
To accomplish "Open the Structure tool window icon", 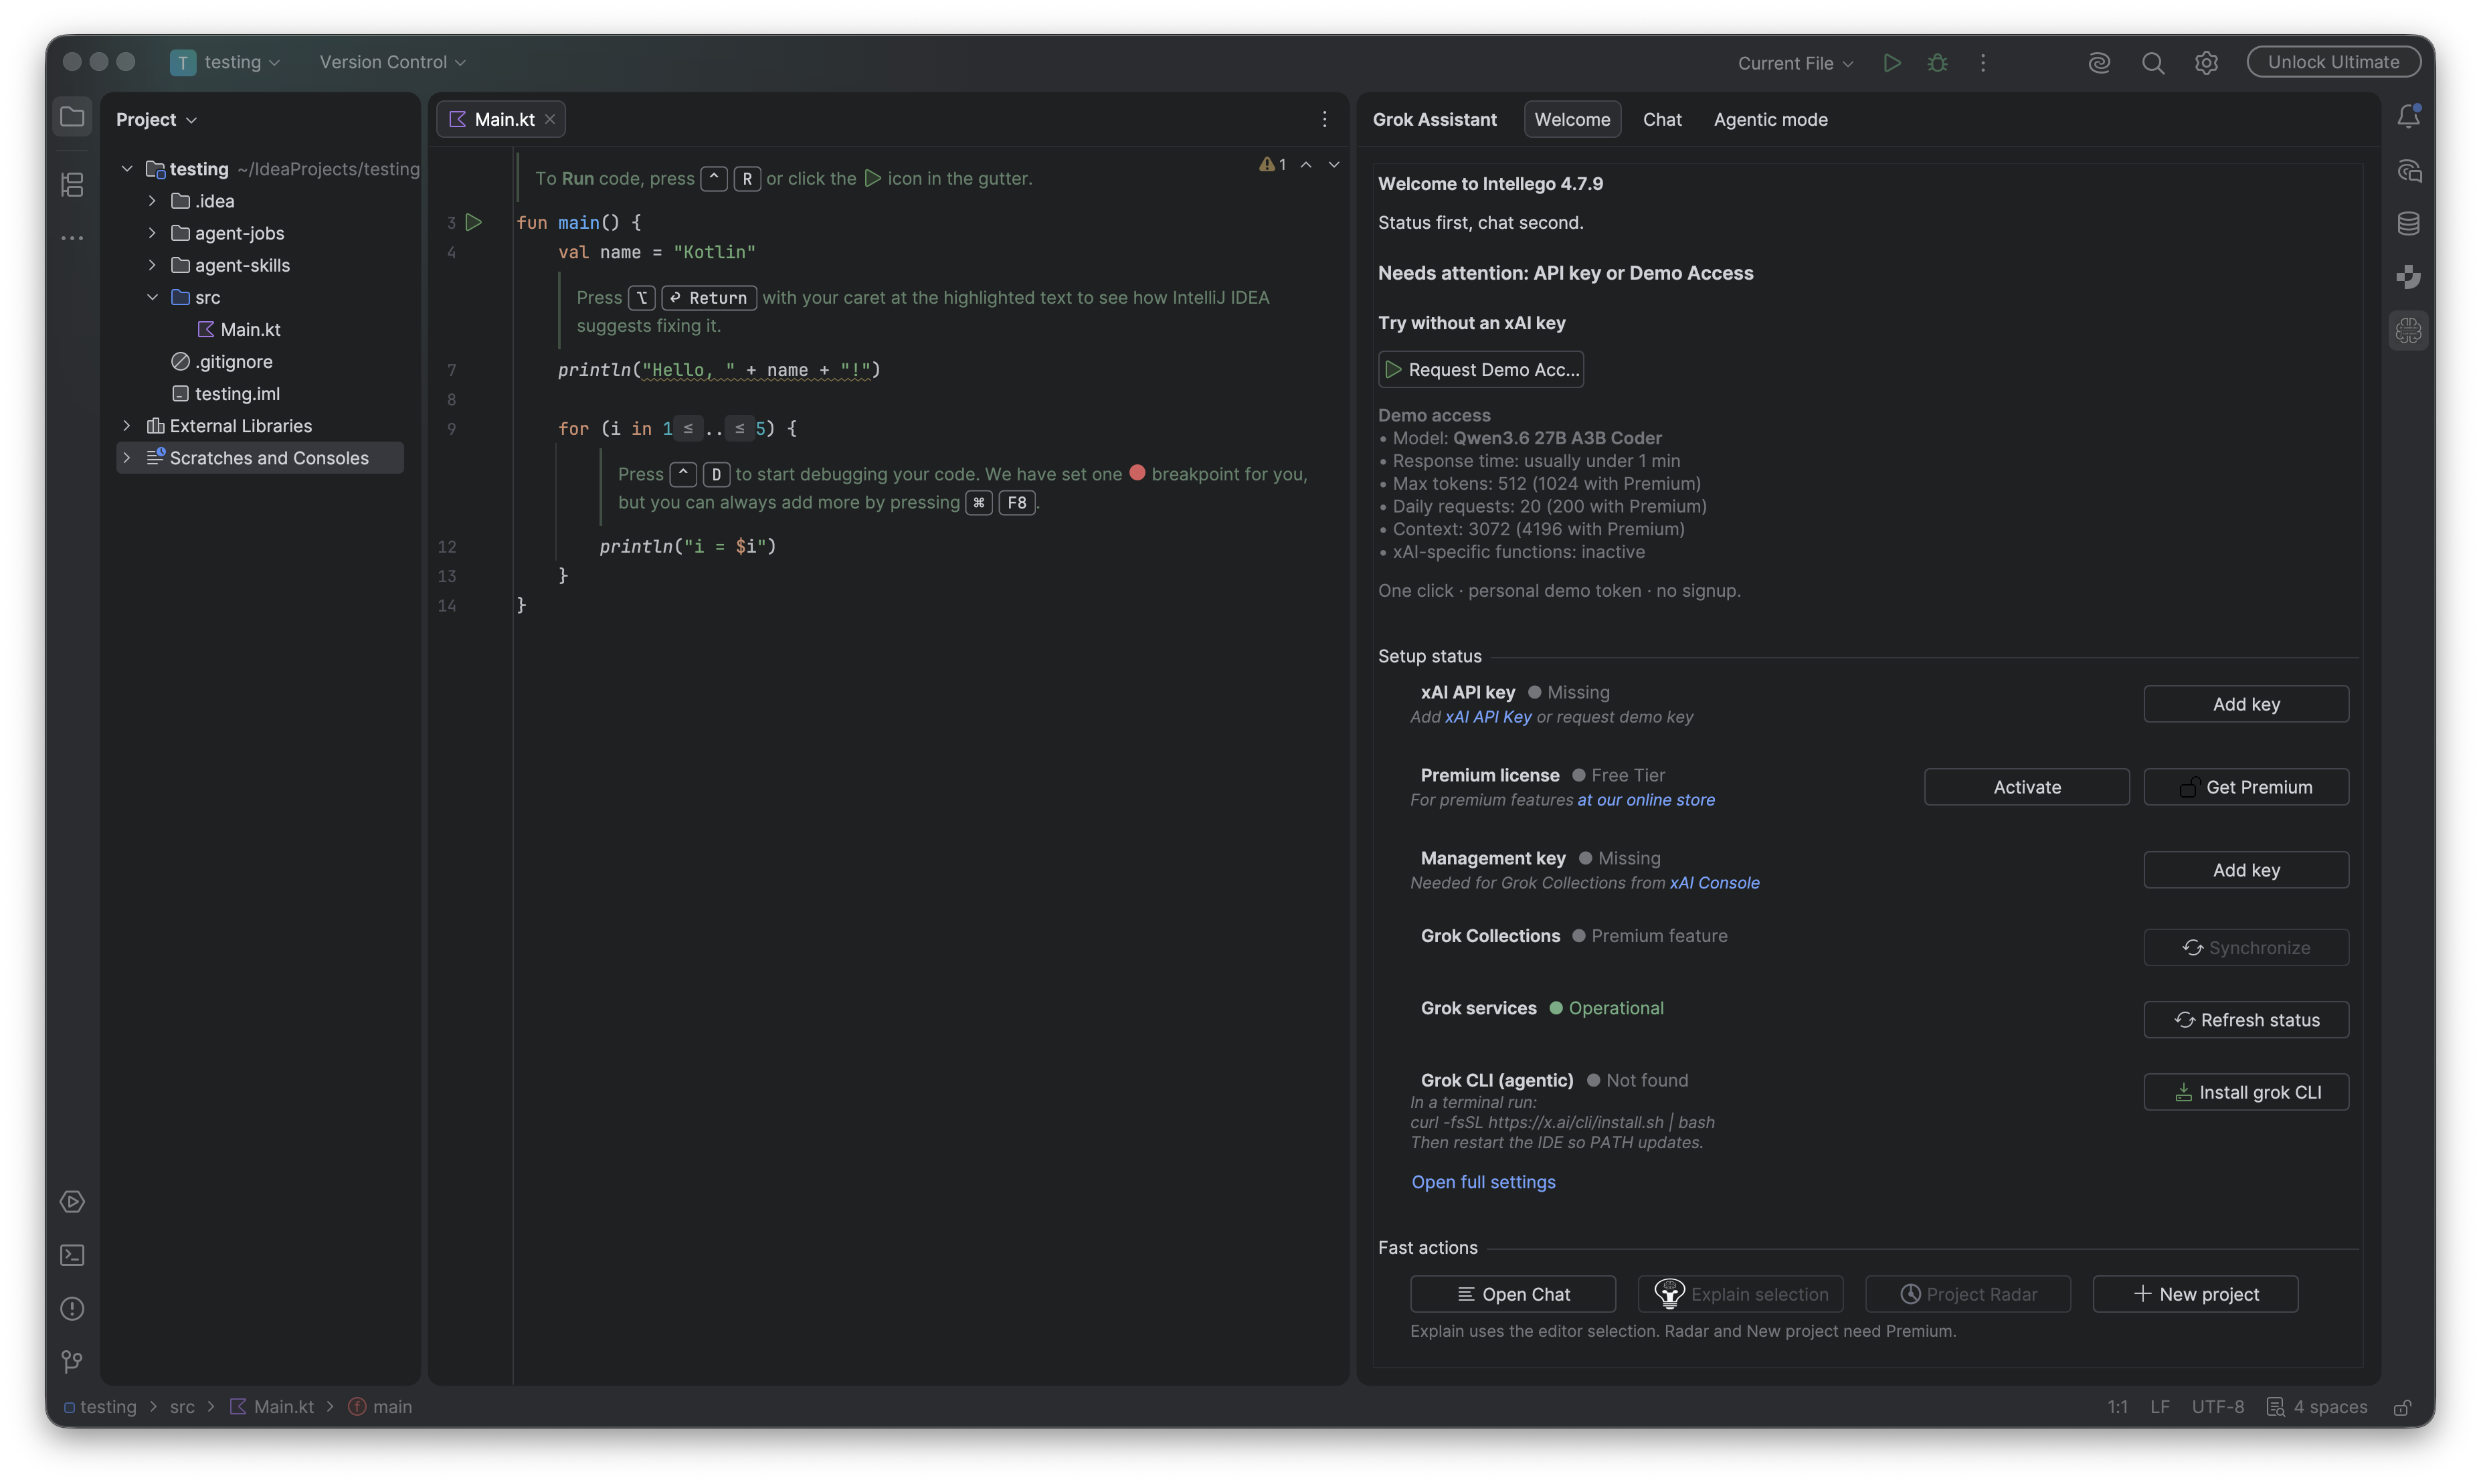I will pyautogui.click(x=72, y=184).
